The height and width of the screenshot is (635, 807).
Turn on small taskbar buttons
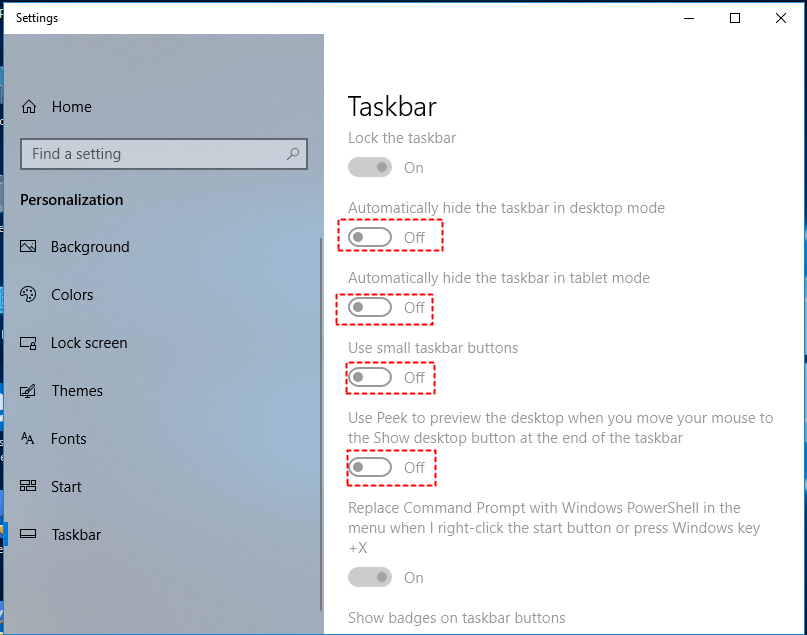[x=370, y=377]
